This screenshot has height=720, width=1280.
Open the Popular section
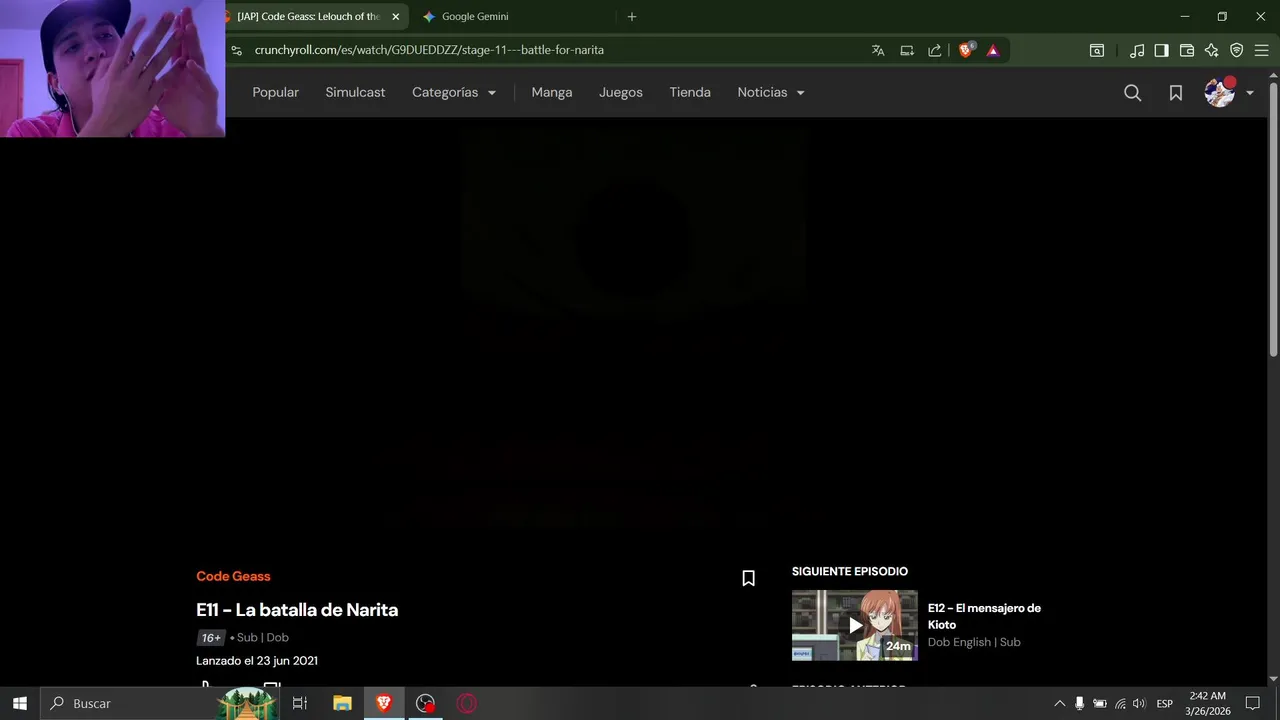[275, 92]
